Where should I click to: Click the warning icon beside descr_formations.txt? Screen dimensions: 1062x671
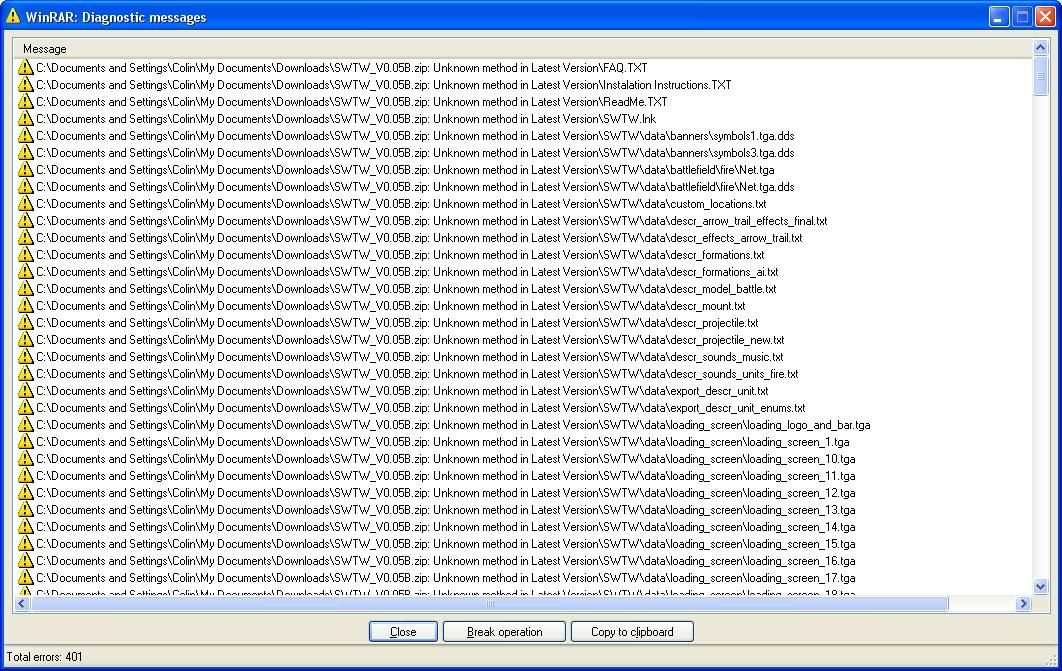pos(25,255)
